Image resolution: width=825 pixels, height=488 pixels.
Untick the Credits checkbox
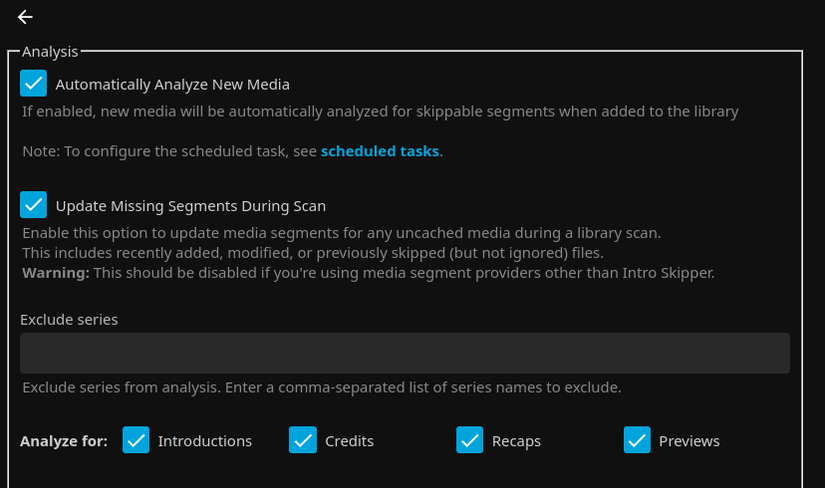302,440
